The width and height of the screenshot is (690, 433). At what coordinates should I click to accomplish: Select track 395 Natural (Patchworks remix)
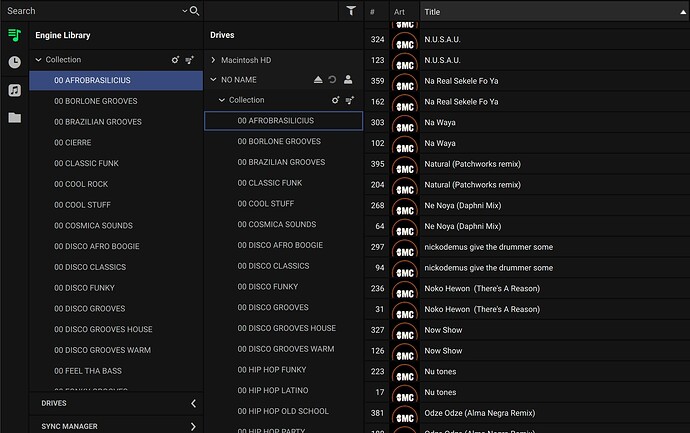(x=527, y=164)
